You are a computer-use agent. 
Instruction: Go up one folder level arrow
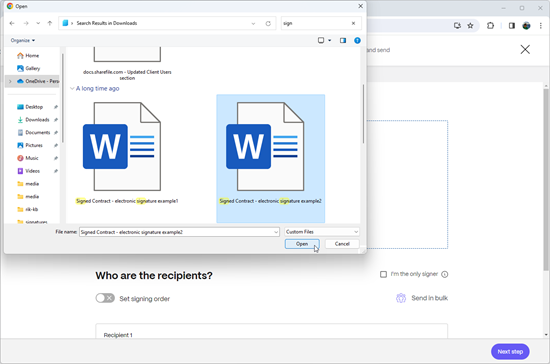click(x=49, y=23)
